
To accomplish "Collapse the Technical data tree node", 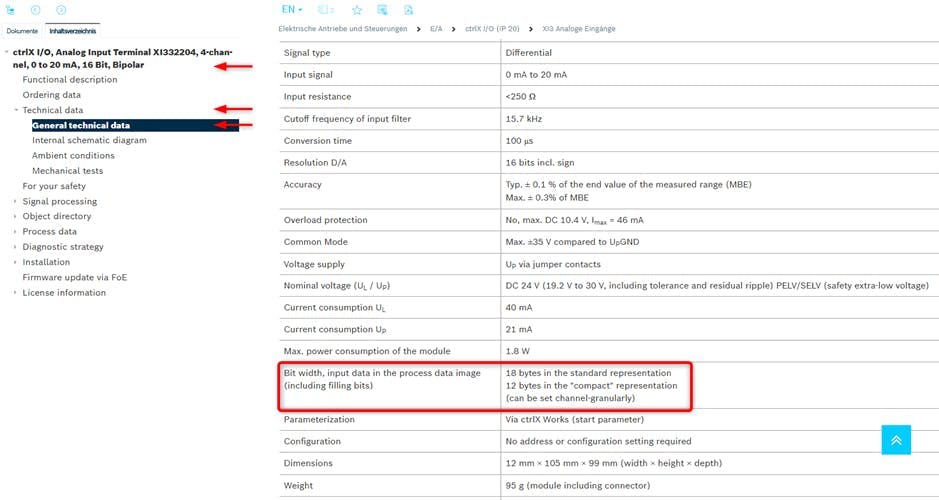I will tap(16, 110).
